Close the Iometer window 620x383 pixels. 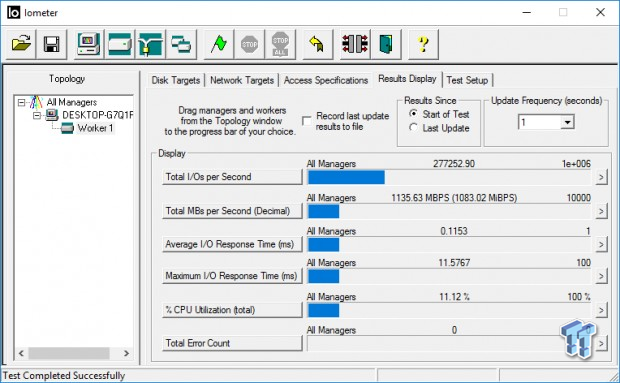tap(600, 12)
